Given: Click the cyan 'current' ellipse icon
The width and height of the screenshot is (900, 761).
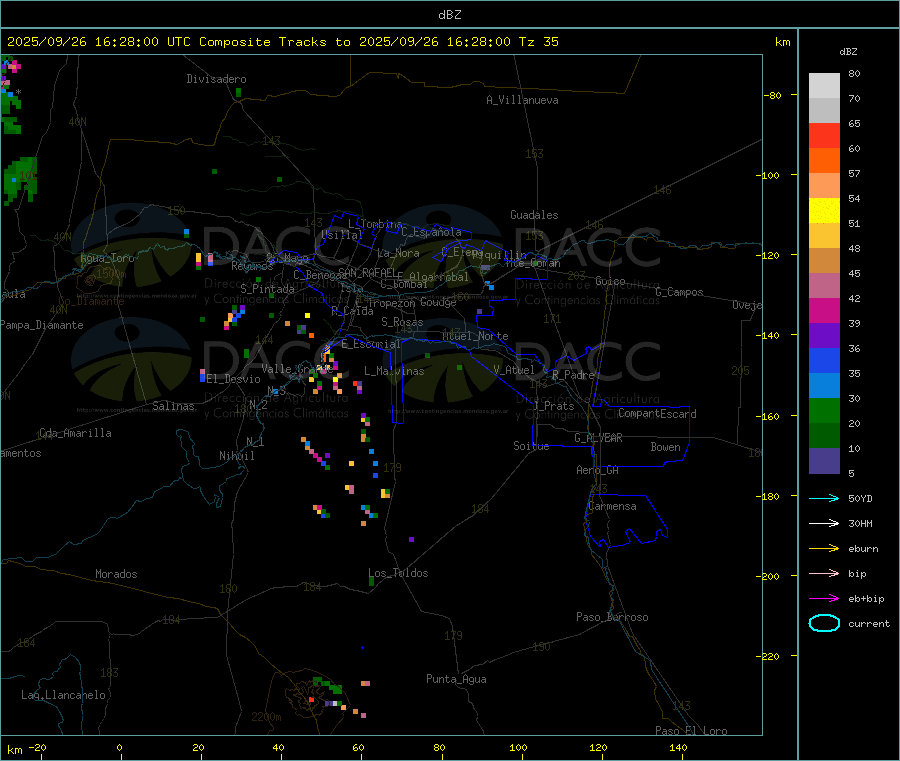Looking at the screenshot, I should point(824,623).
